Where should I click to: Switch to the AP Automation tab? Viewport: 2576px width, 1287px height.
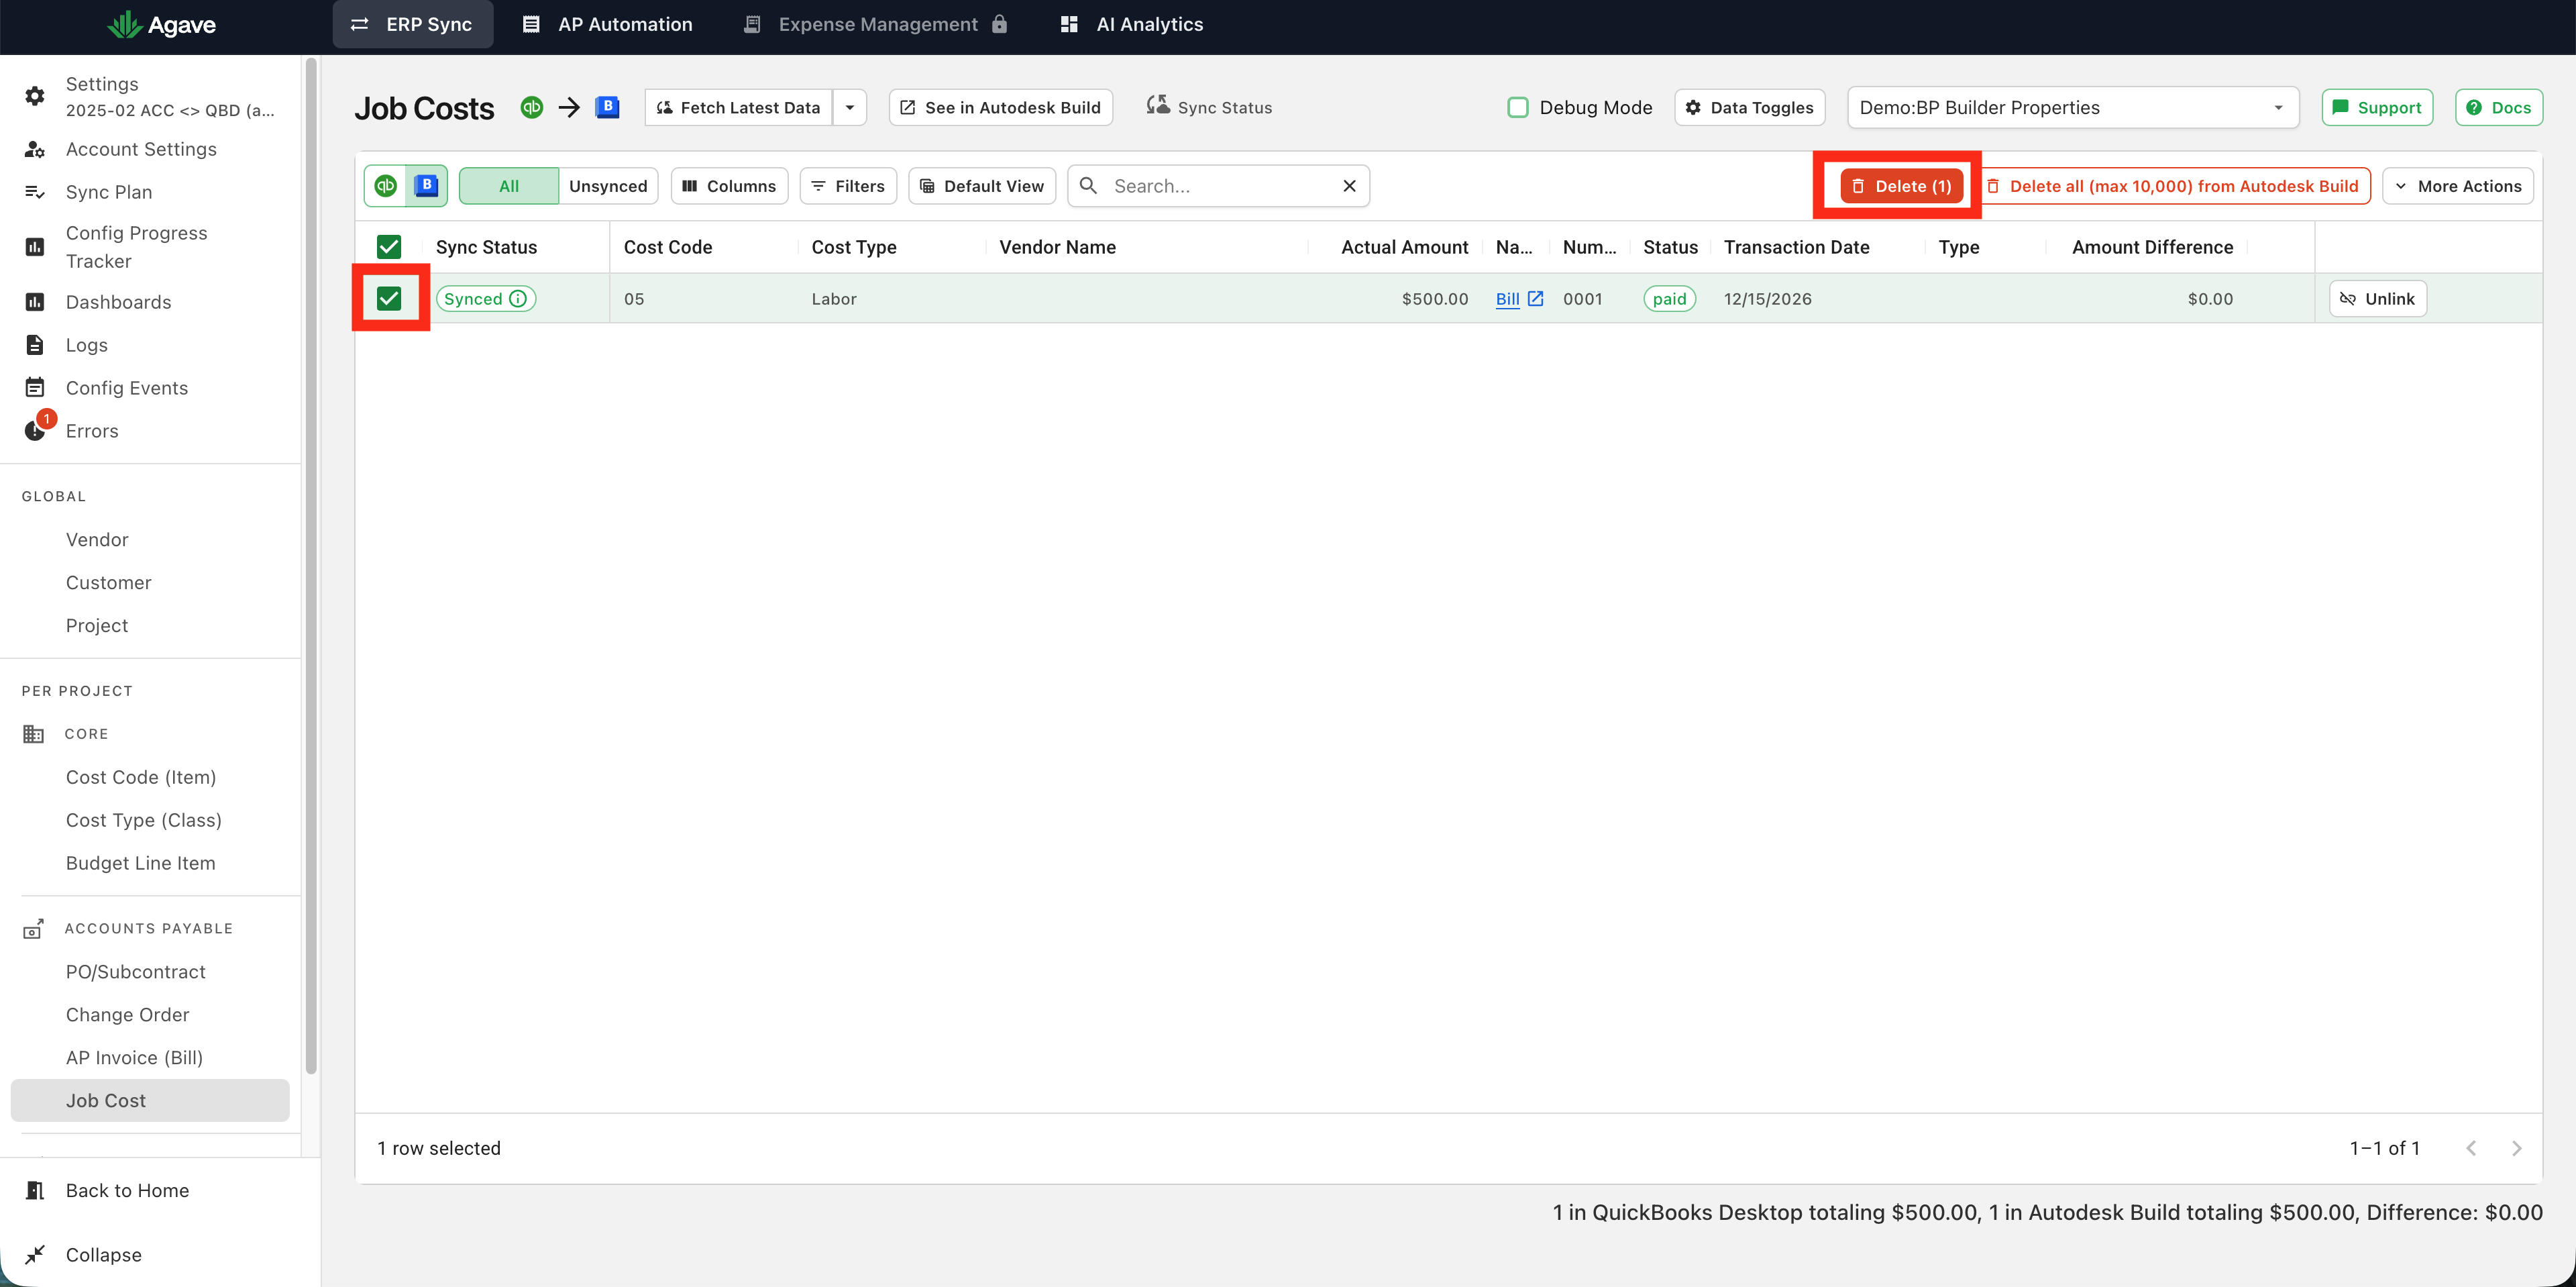point(607,24)
